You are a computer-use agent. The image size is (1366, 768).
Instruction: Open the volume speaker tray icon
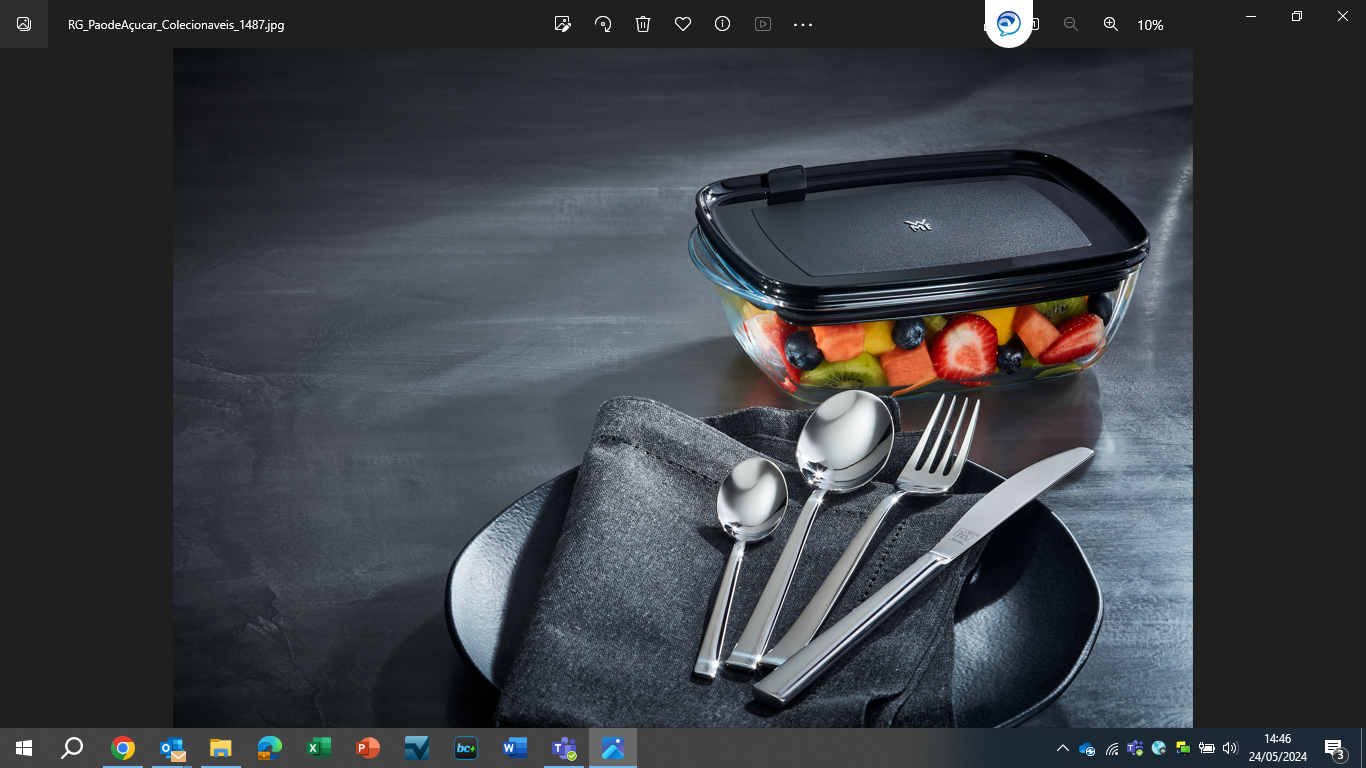pos(1230,748)
